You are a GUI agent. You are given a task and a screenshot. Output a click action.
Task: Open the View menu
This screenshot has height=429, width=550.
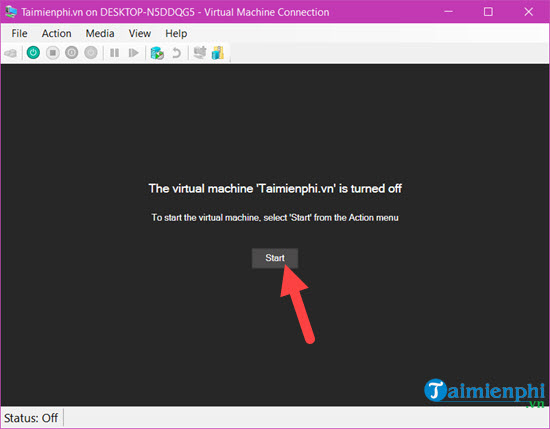click(140, 33)
